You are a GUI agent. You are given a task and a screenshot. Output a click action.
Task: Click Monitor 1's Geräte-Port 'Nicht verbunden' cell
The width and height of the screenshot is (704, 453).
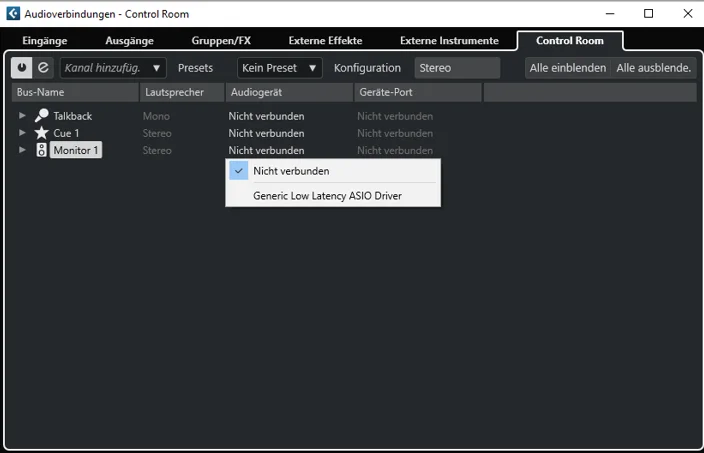coord(395,150)
